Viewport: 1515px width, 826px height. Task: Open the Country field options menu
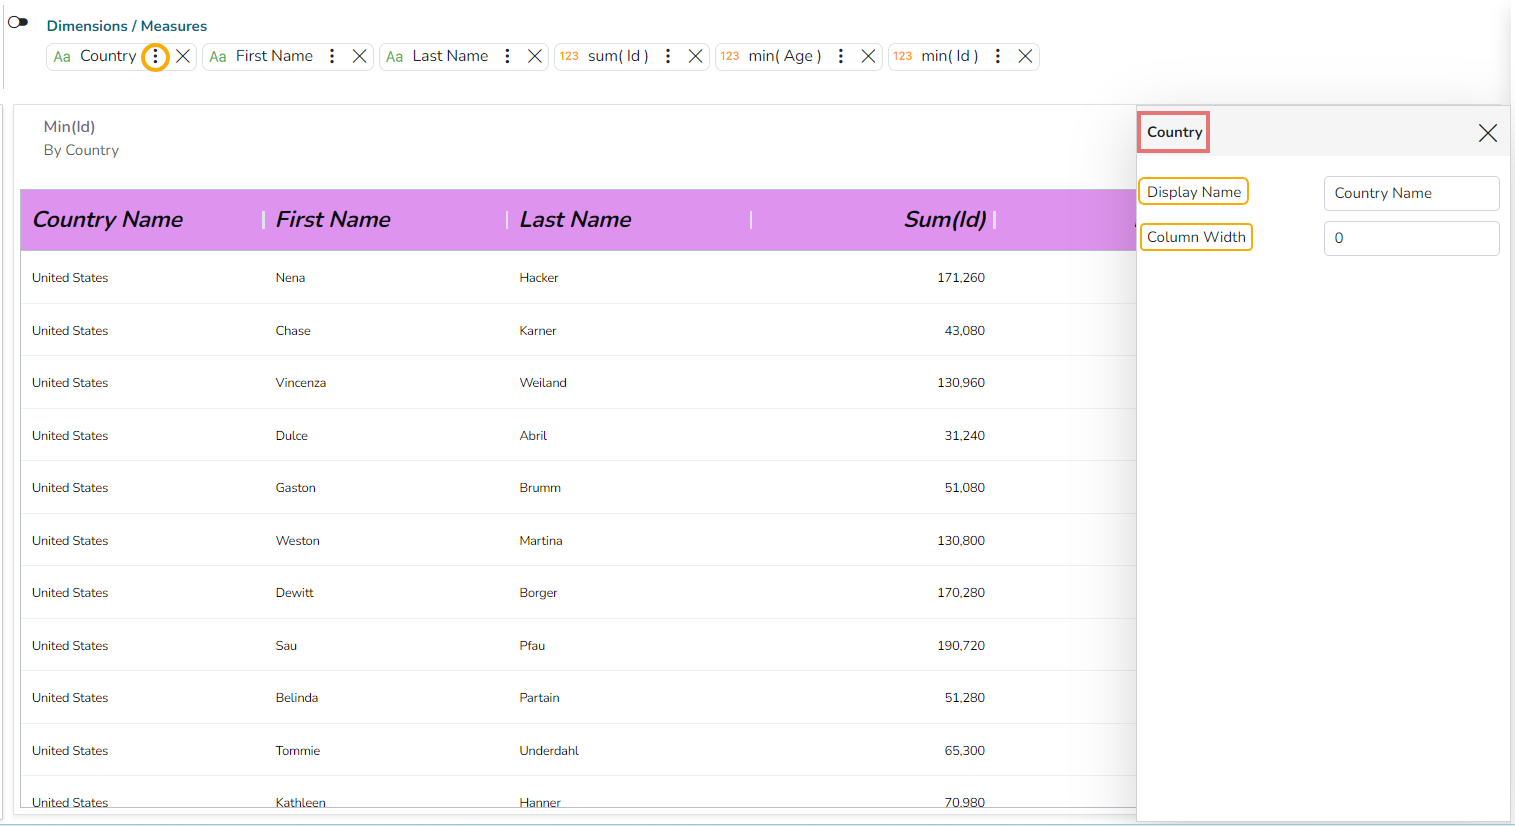(x=155, y=57)
